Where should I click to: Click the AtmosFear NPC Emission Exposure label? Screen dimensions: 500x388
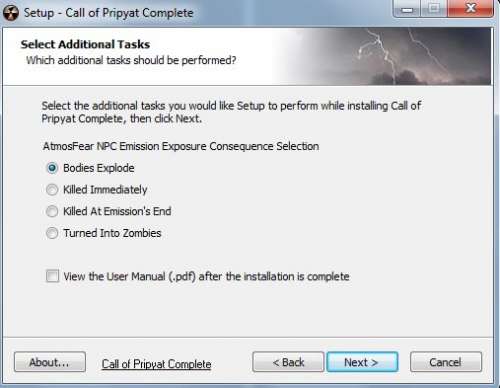click(181, 146)
